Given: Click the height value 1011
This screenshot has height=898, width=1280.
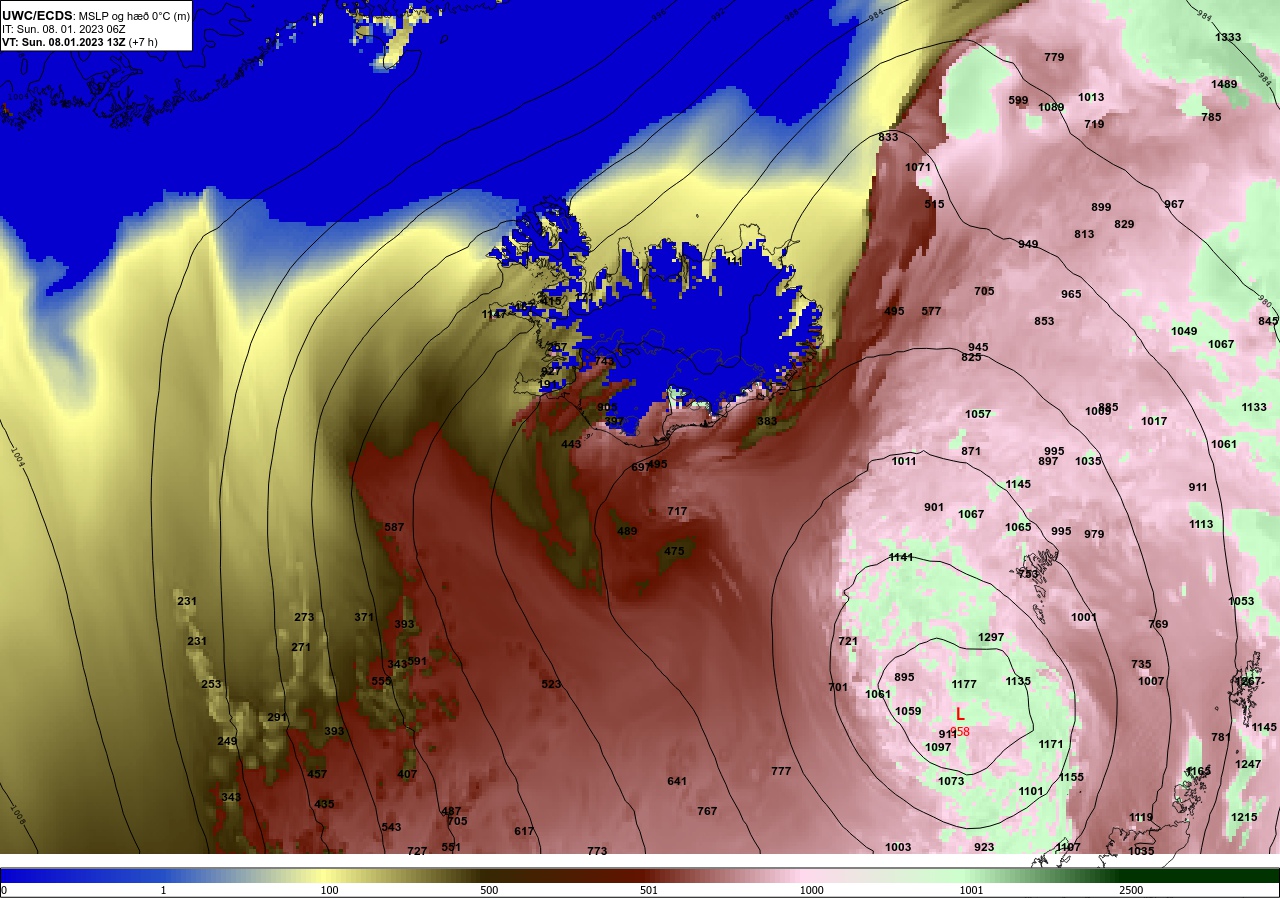Looking at the screenshot, I should 904,461.
